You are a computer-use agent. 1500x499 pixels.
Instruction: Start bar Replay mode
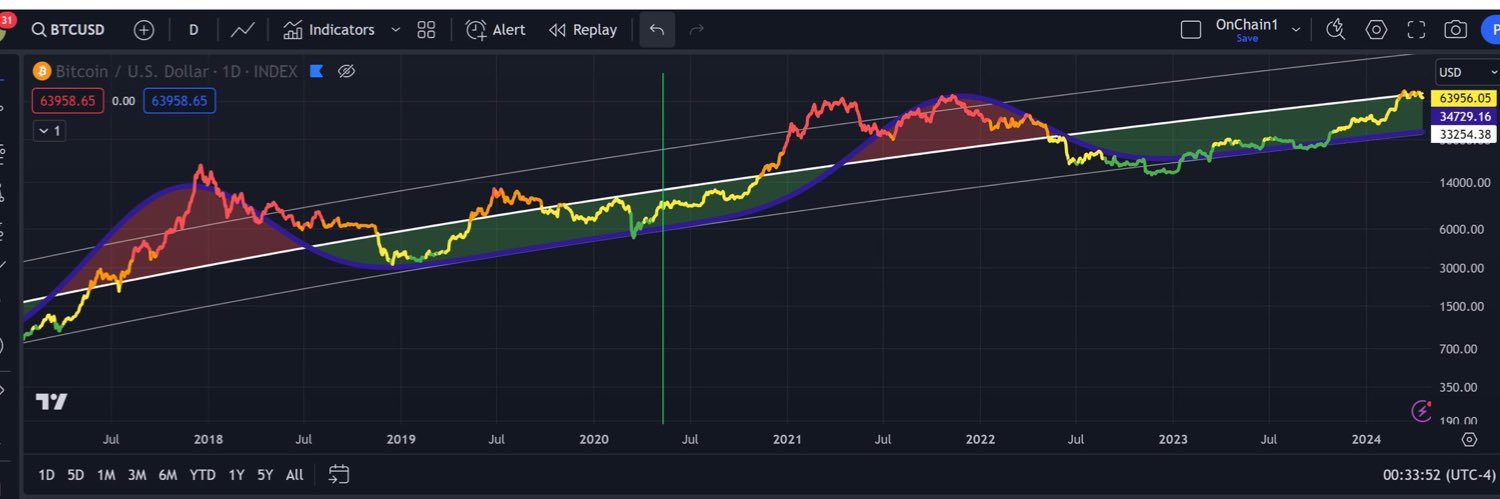(583, 30)
